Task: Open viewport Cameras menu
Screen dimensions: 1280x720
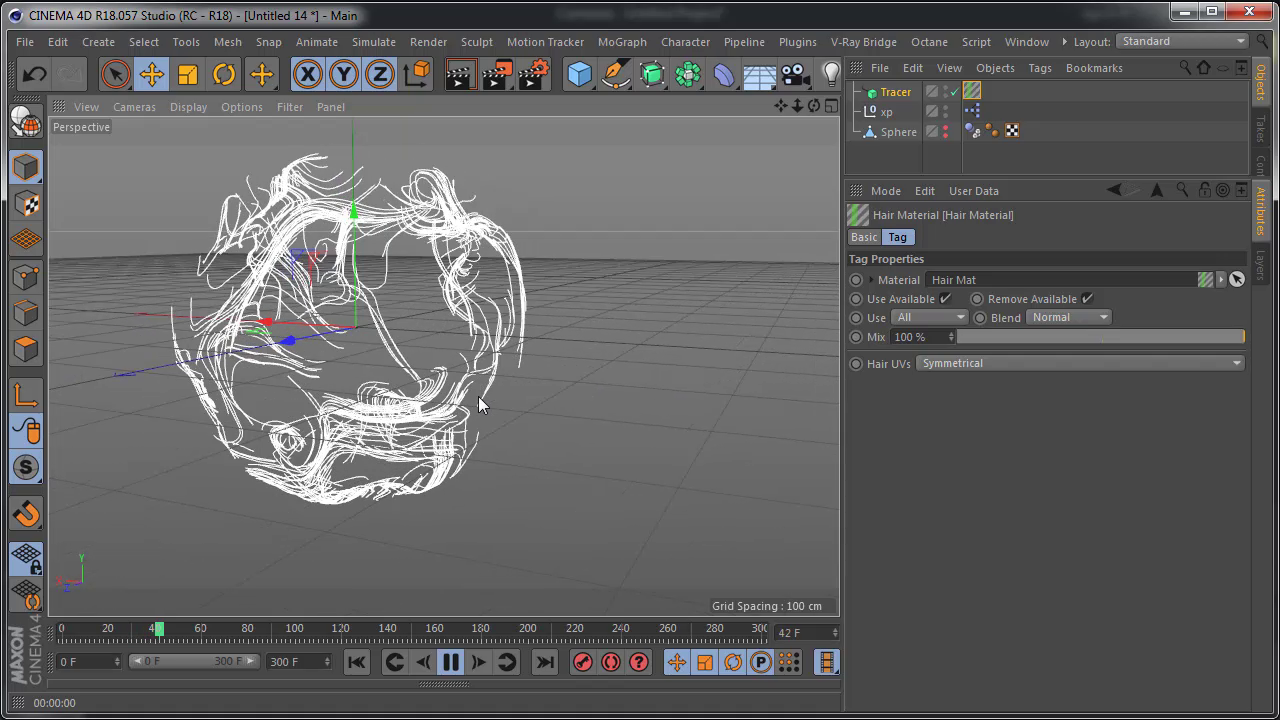Action: [x=134, y=107]
